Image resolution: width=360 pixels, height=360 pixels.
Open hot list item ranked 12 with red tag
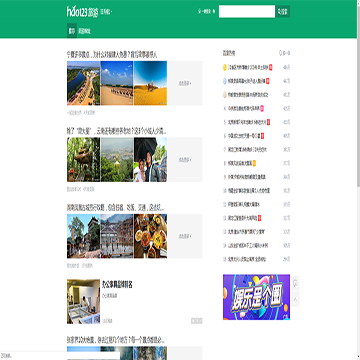(242, 218)
